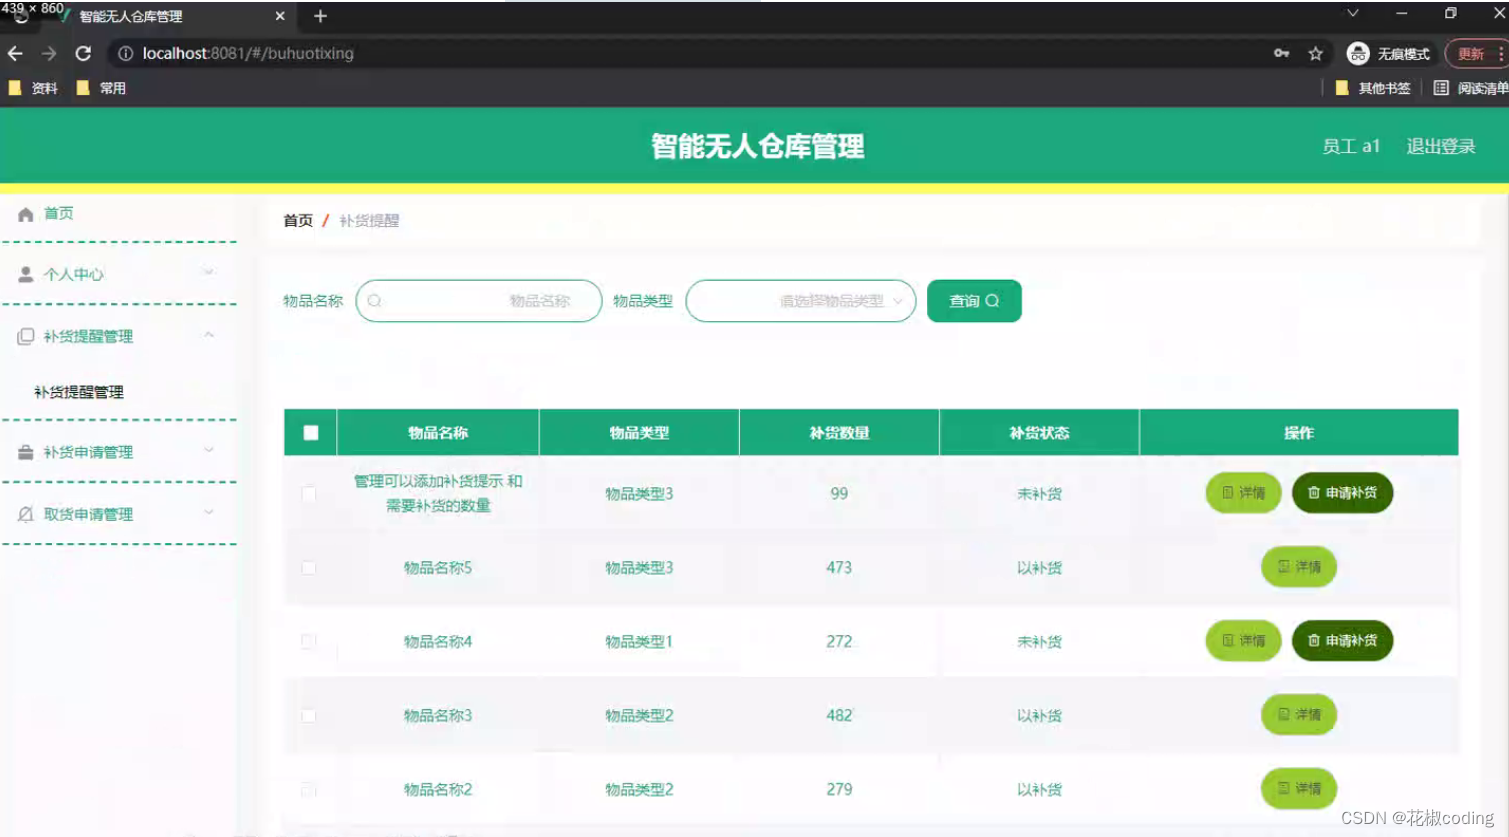Viewport: 1509px width, 837px height.
Task: Click the page reload icon in the browser
Action: click(83, 54)
